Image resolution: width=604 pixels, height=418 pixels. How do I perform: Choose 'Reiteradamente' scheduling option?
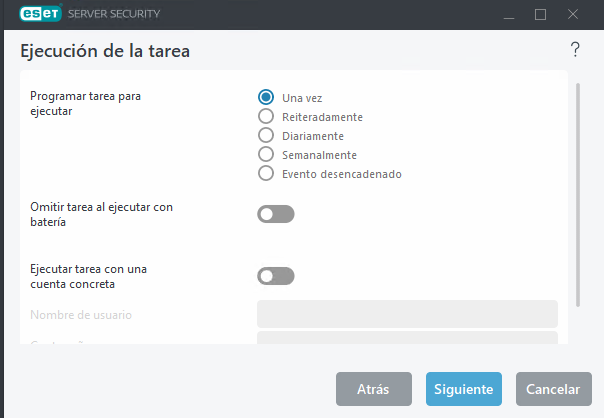tap(266, 116)
